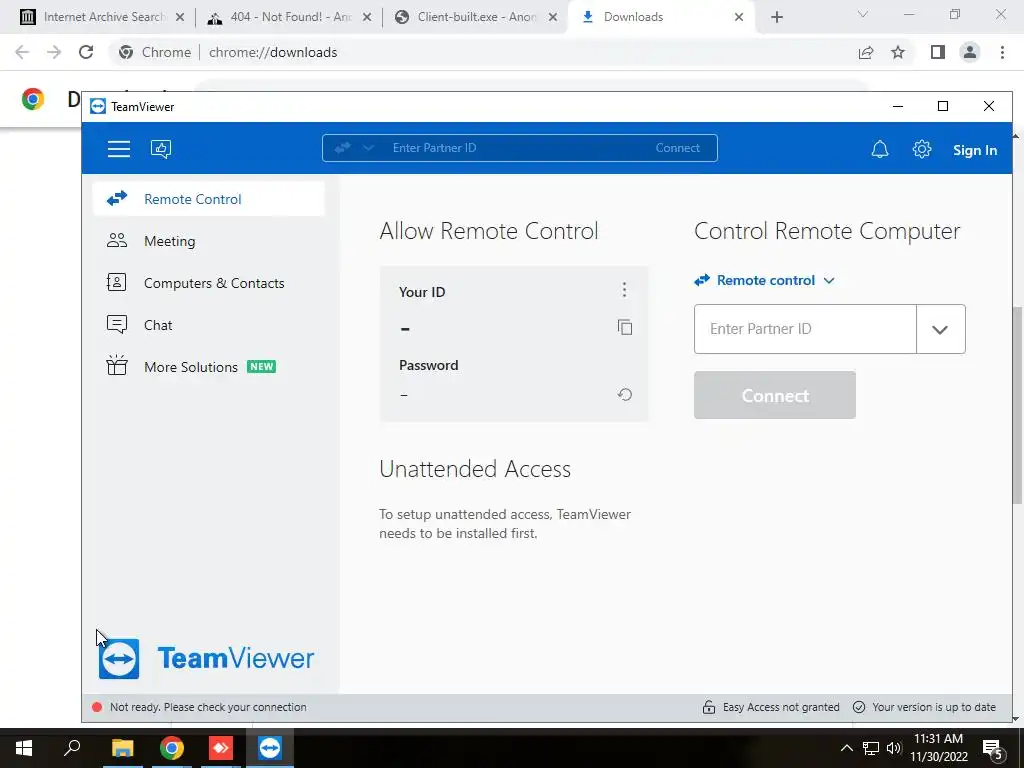Open Chrome from the taskbar
This screenshot has height=768, width=1024.
tap(172, 748)
